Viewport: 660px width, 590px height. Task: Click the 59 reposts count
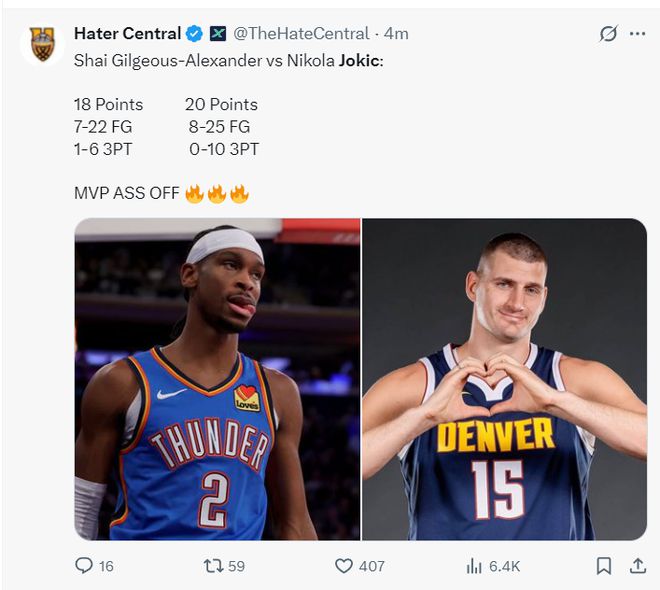(236, 566)
